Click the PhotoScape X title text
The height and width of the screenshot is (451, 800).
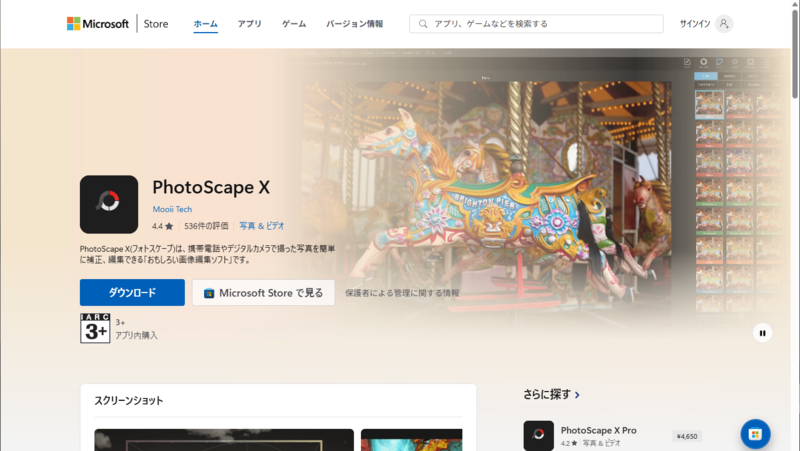point(211,187)
